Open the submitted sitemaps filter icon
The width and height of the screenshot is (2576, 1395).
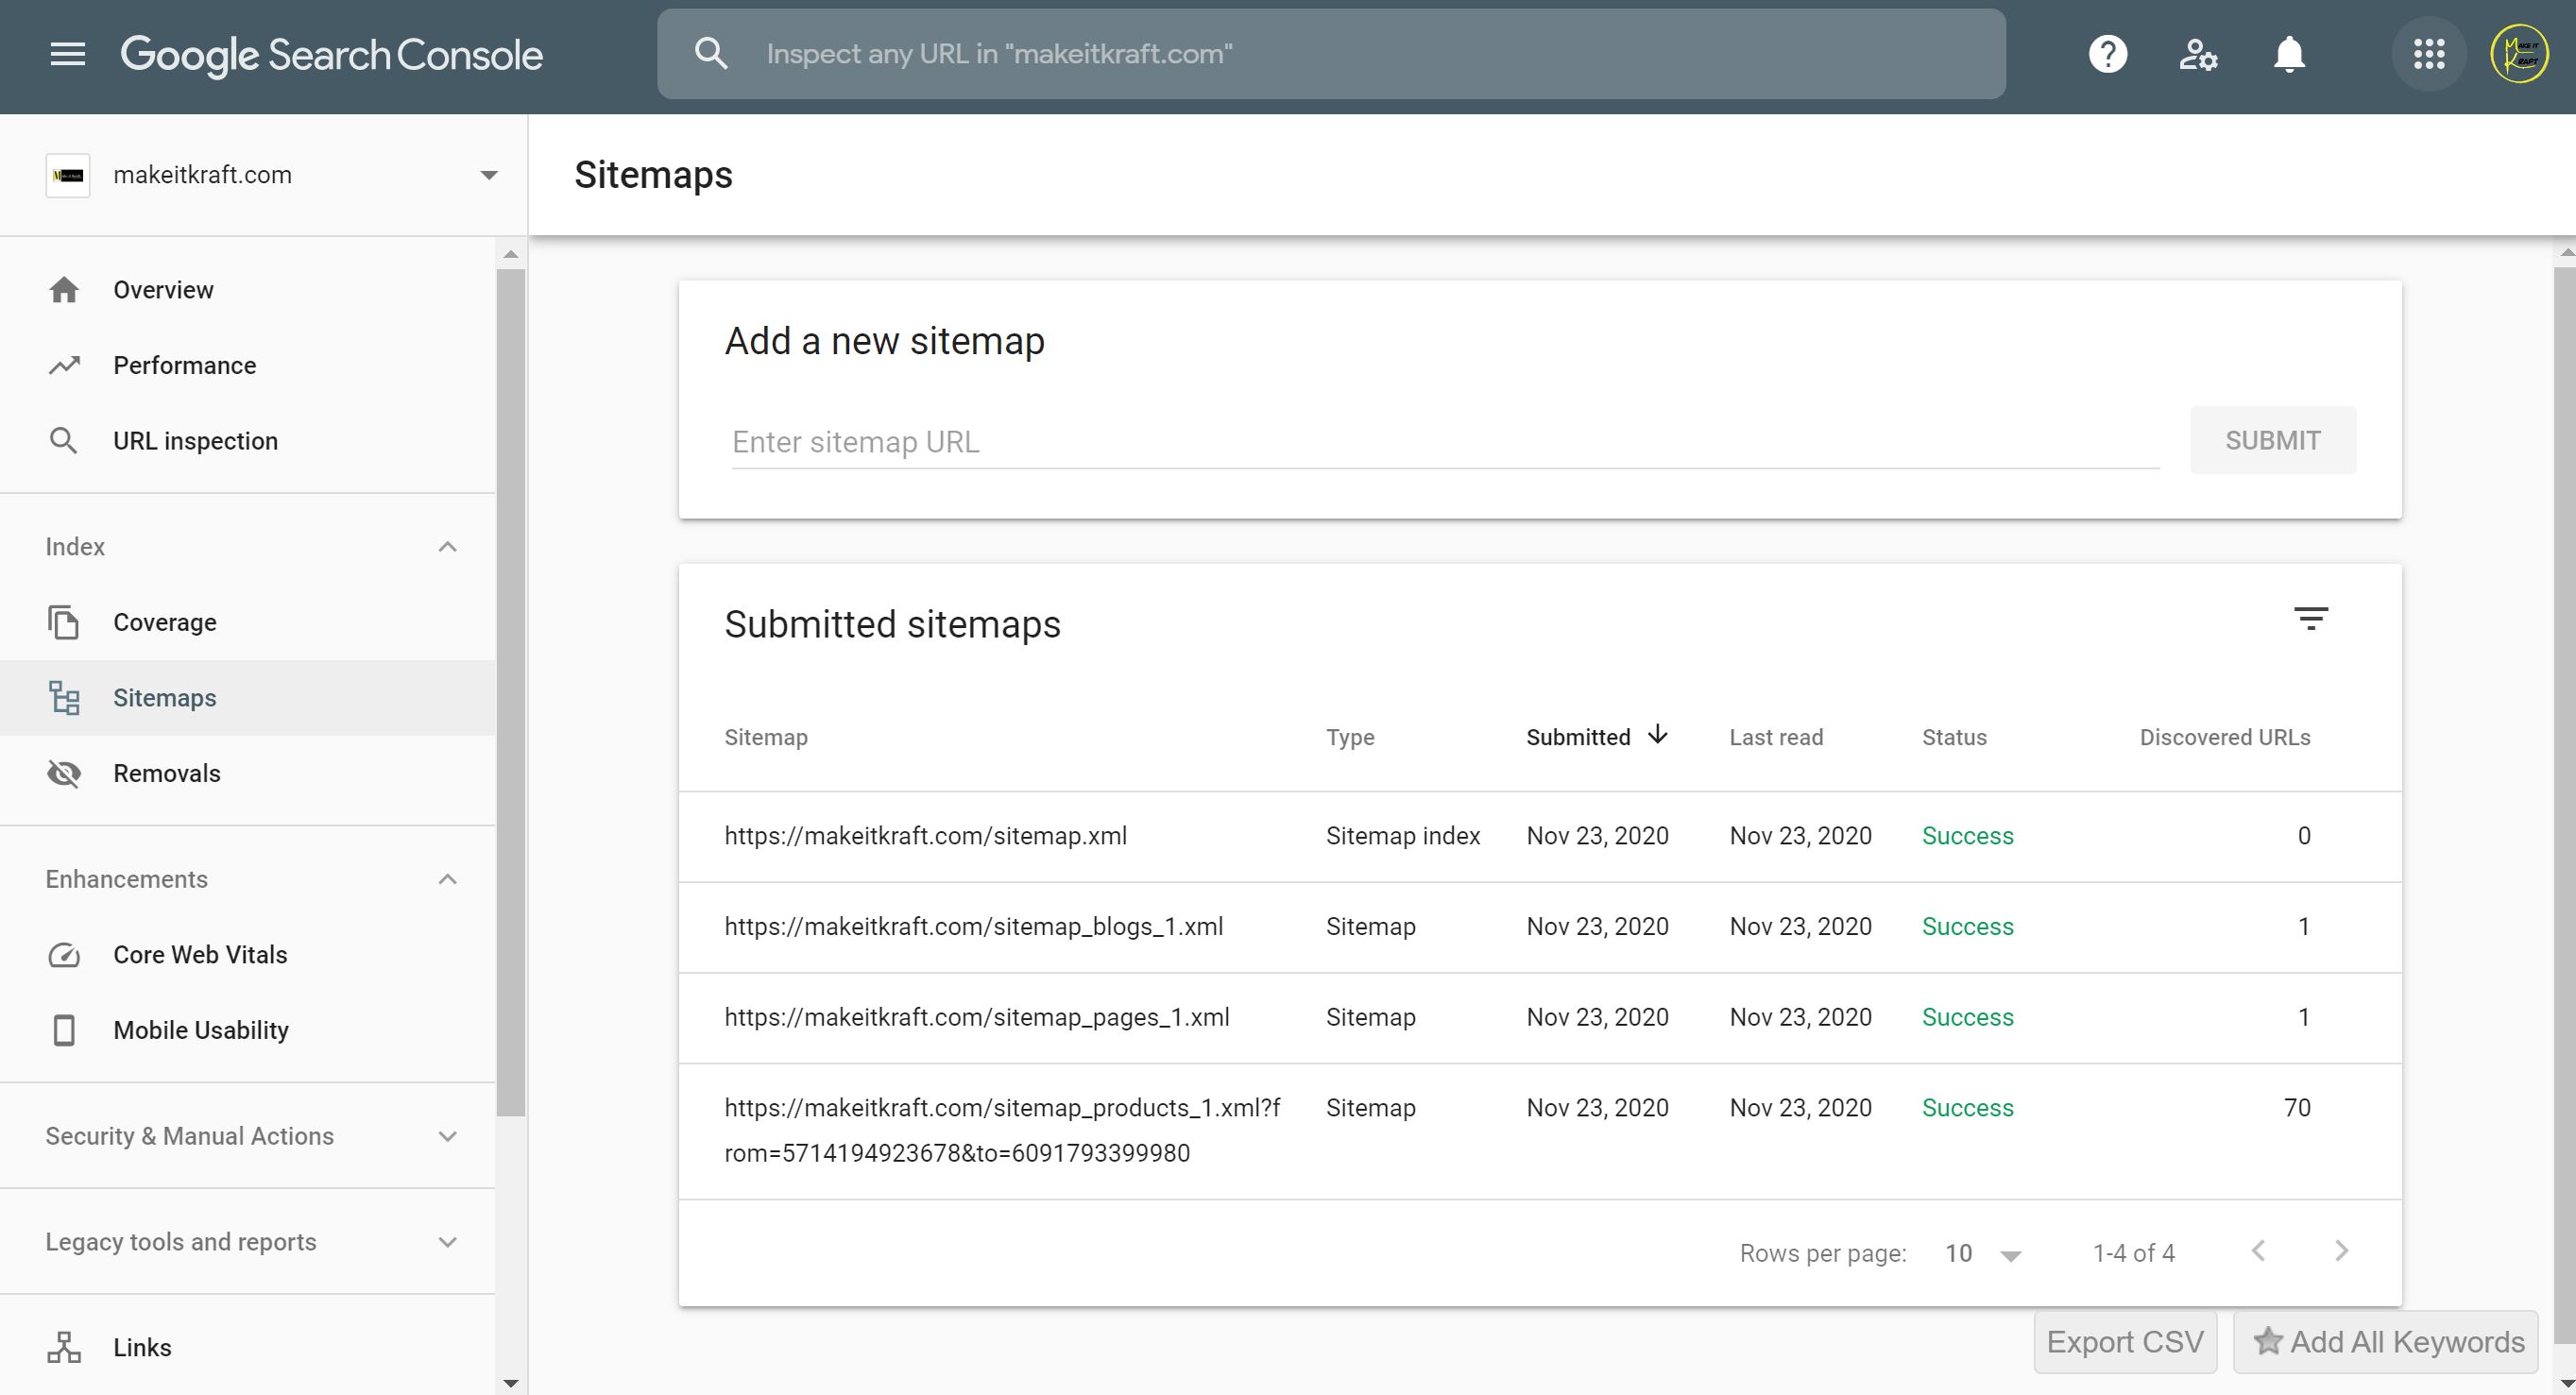tap(2310, 619)
